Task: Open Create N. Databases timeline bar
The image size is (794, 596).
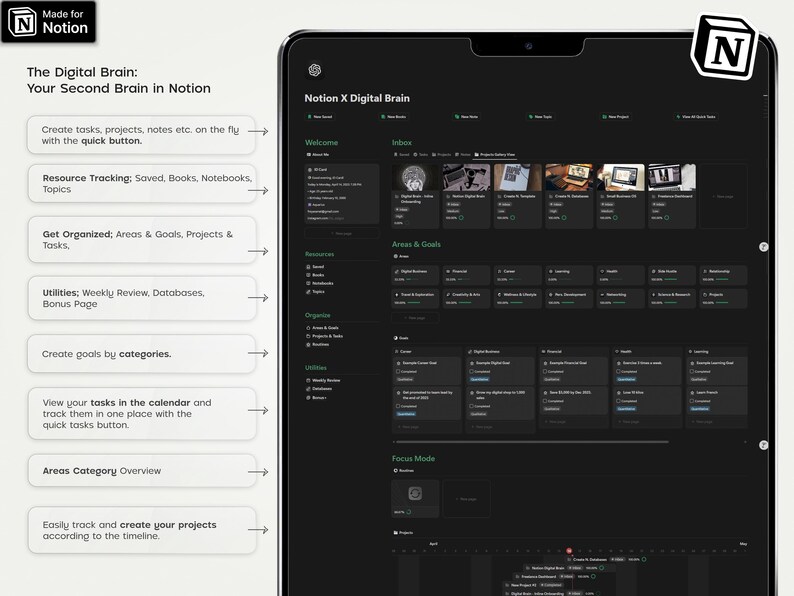Action: coord(606,560)
